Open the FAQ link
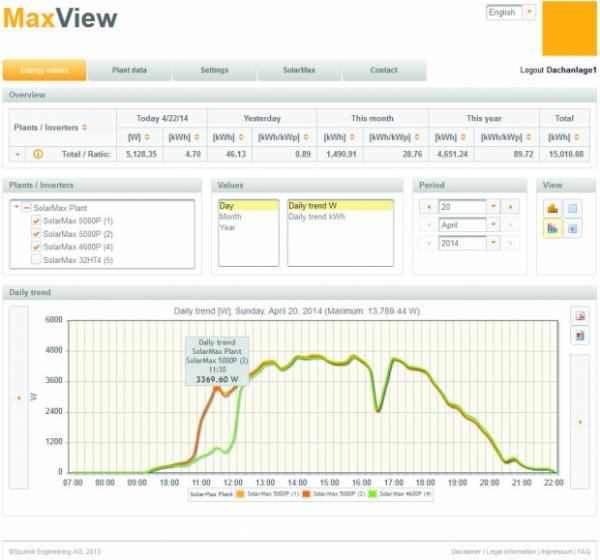The image size is (600, 560). (x=584, y=552)
